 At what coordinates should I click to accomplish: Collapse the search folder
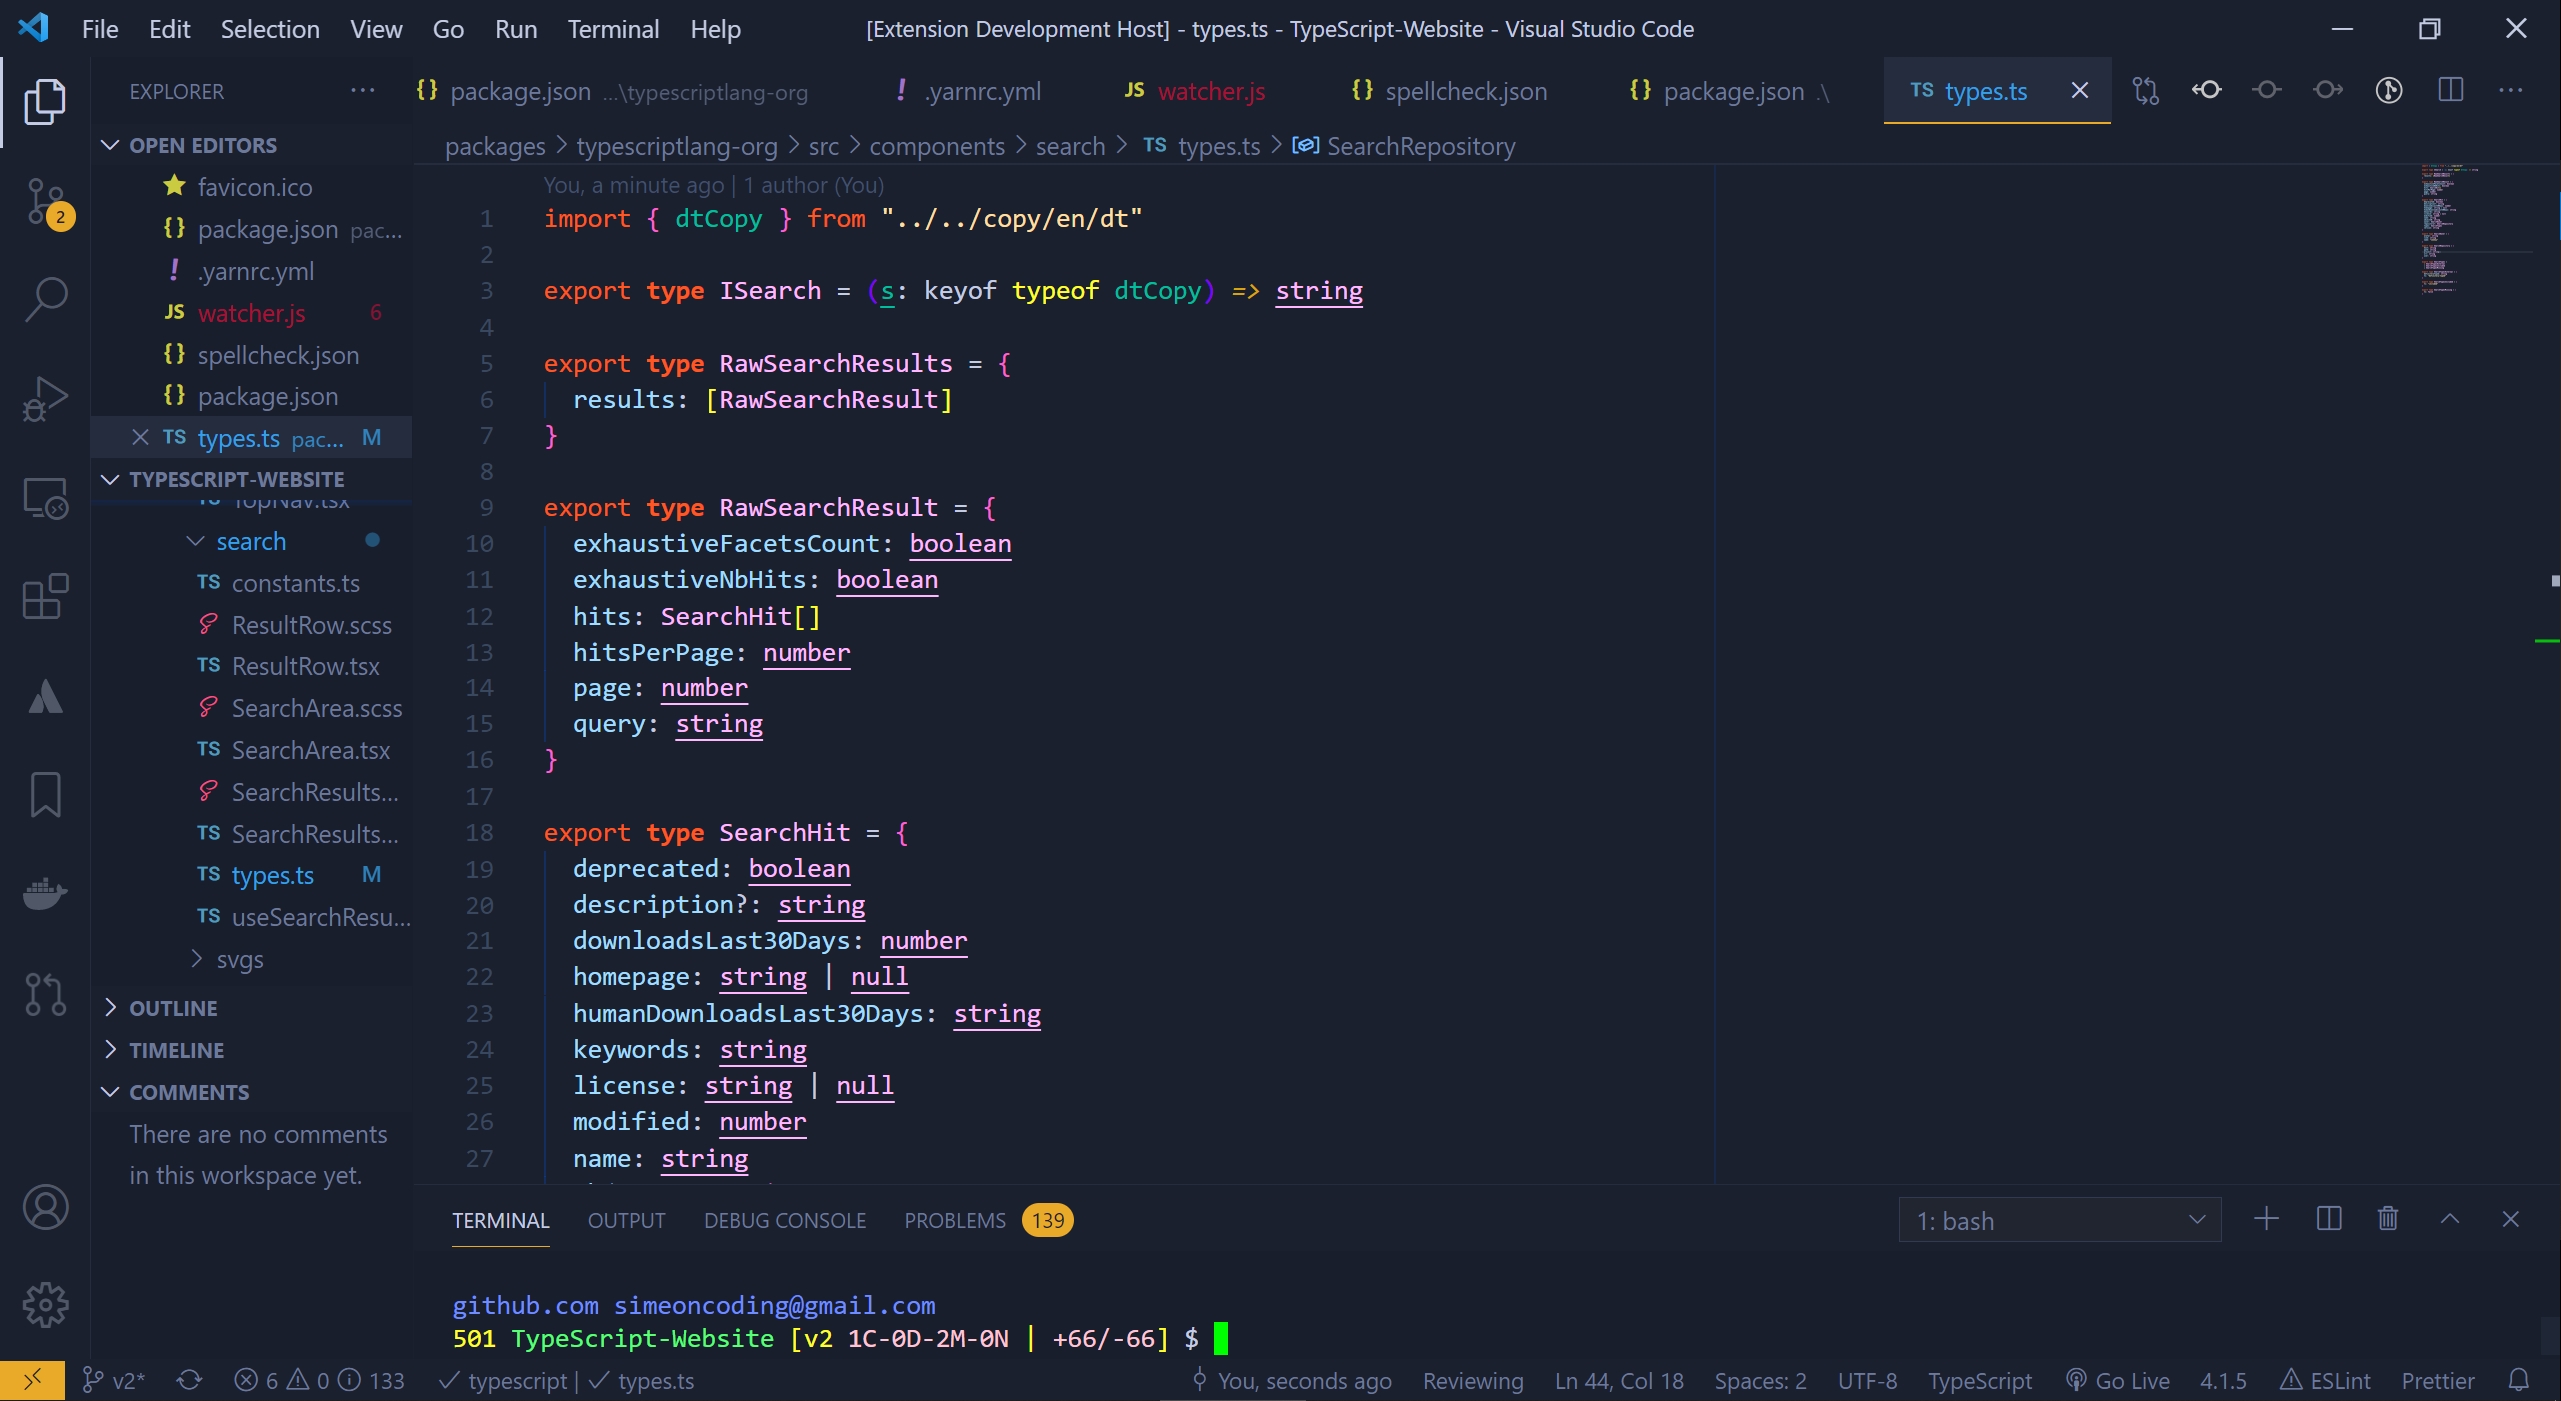250,541
